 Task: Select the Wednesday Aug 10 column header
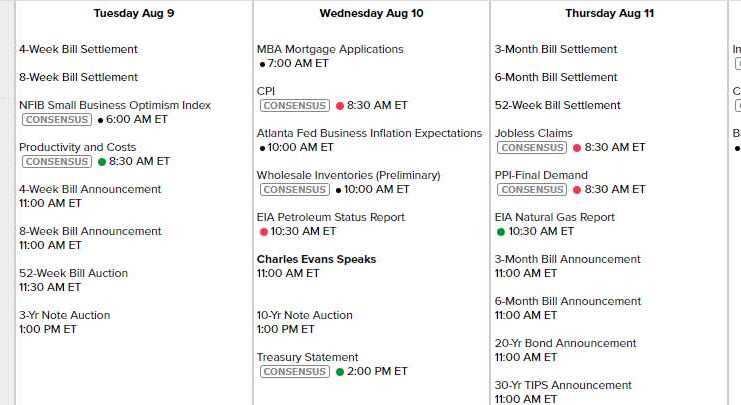371,13
